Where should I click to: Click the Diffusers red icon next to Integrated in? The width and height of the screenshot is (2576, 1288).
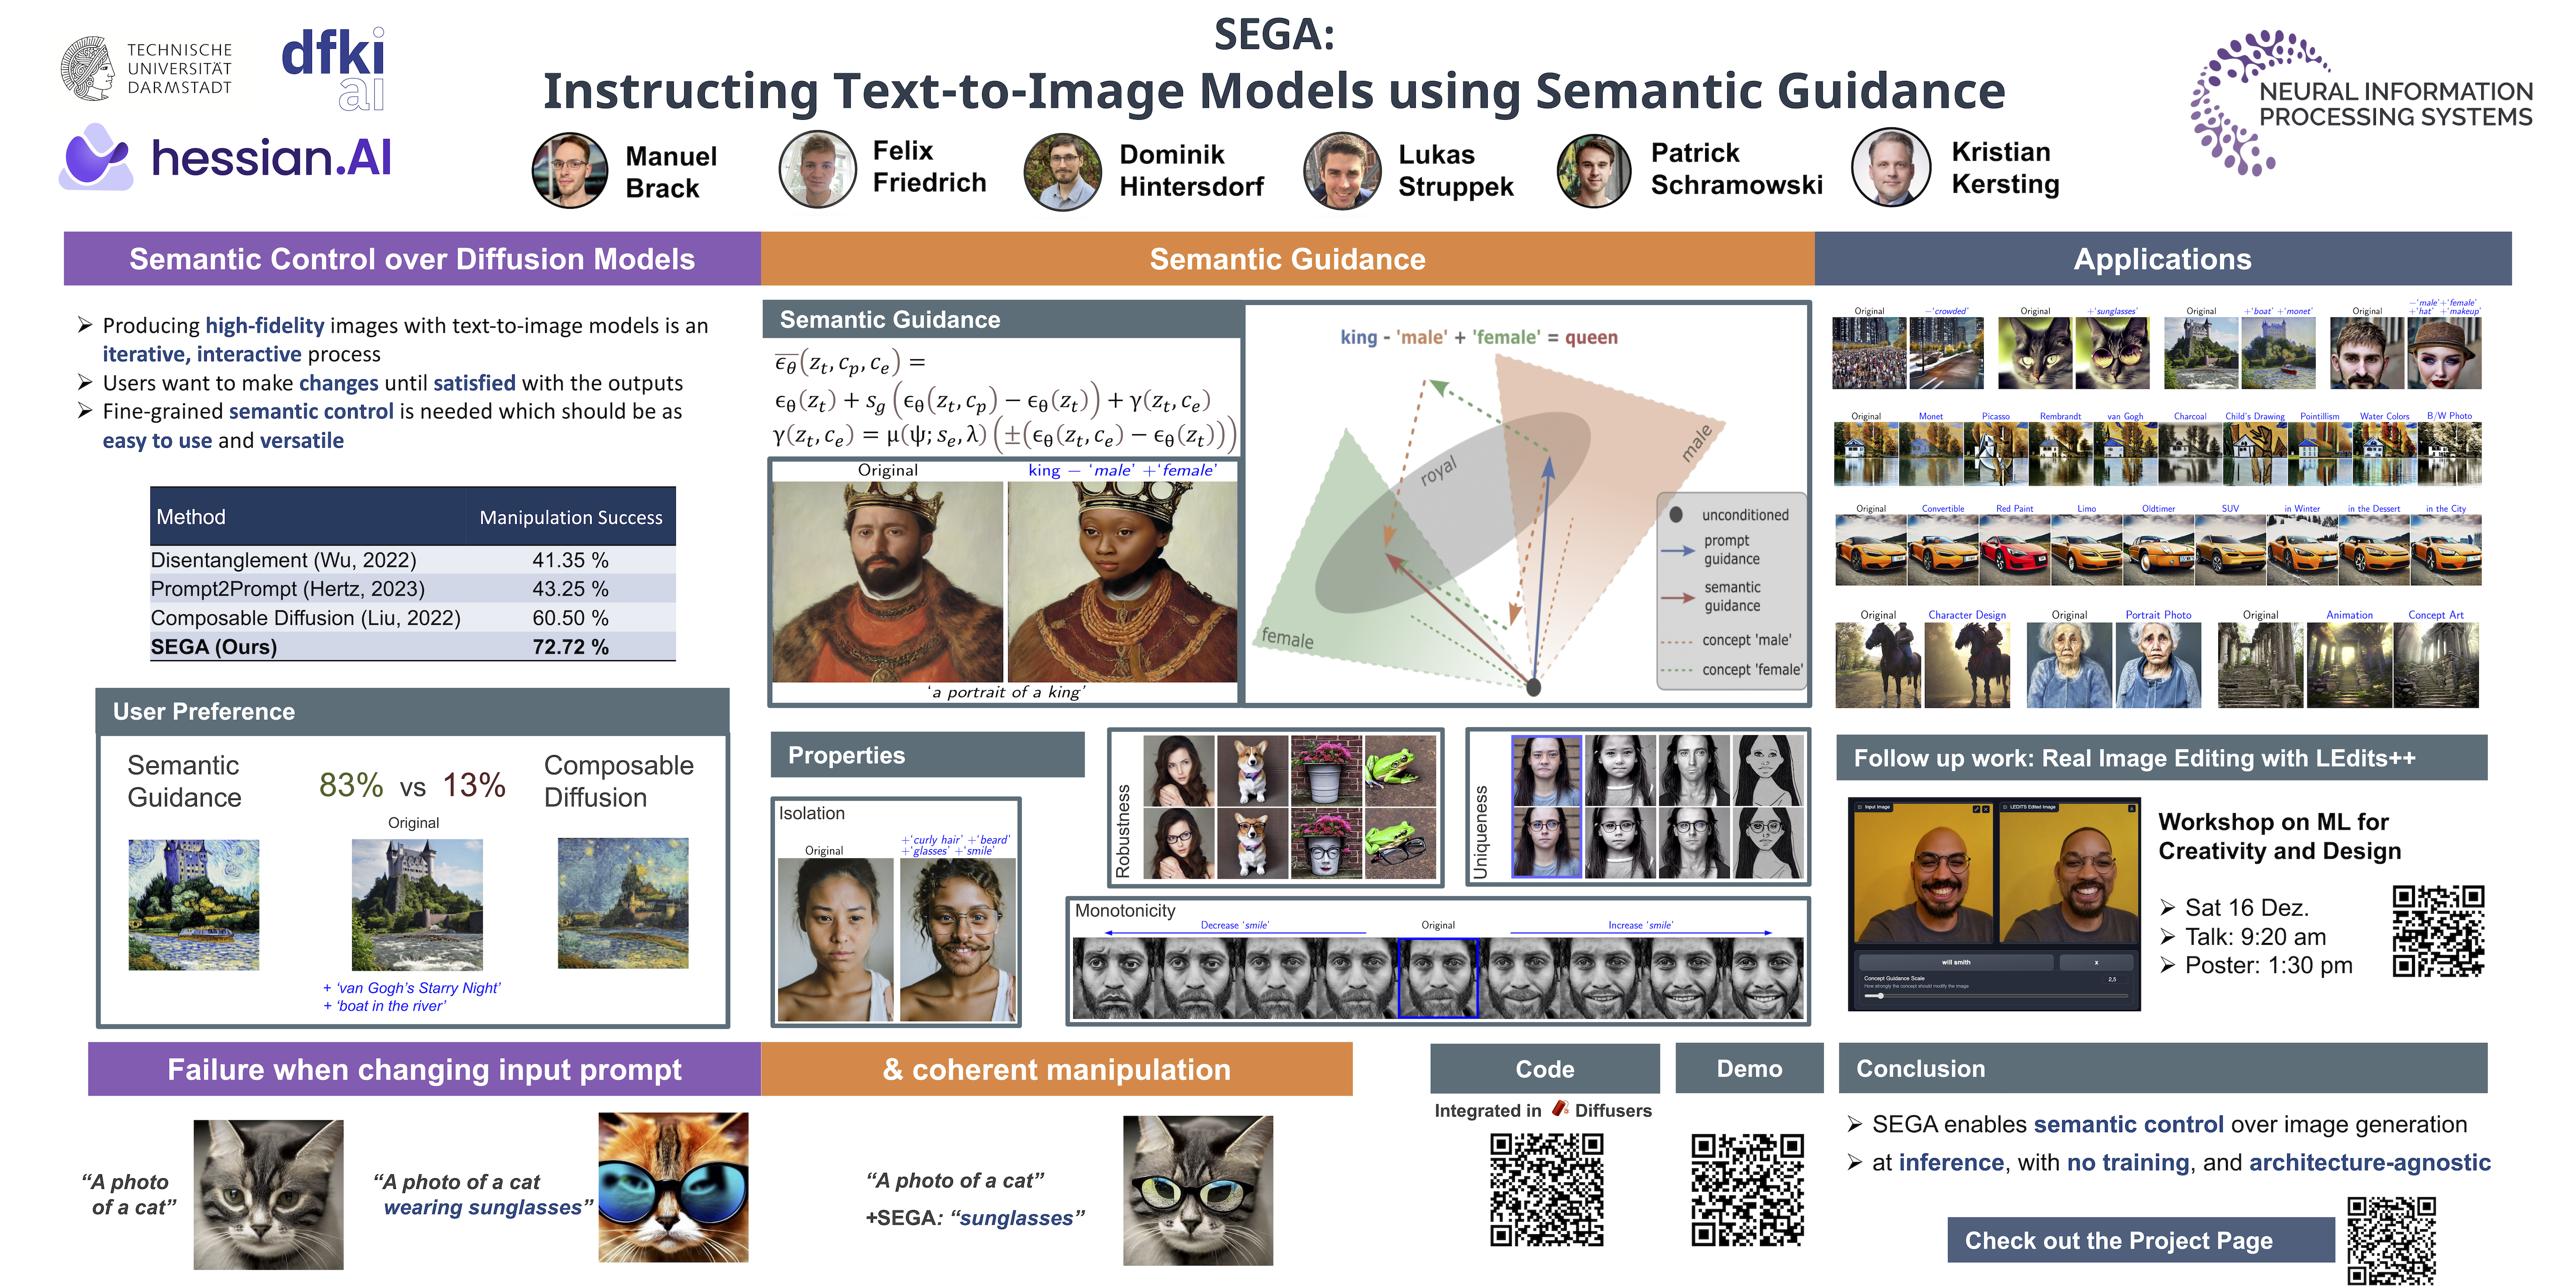click(1559, 1109)
